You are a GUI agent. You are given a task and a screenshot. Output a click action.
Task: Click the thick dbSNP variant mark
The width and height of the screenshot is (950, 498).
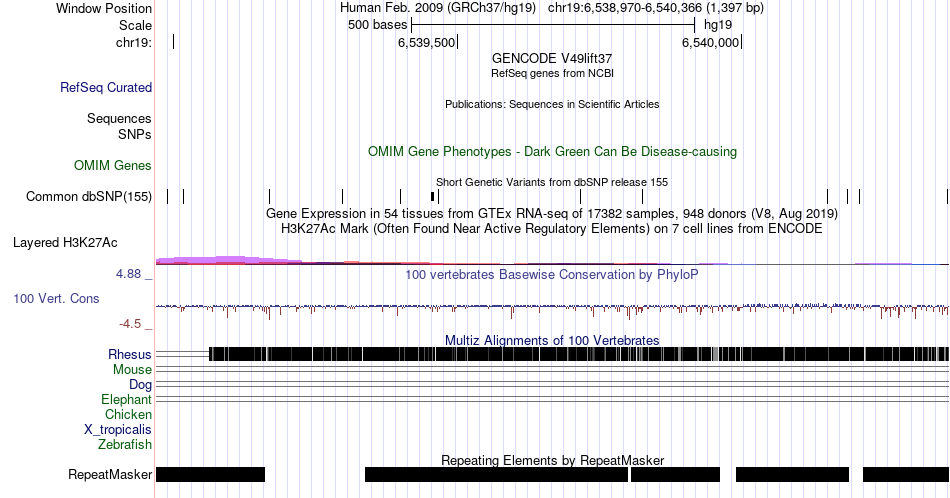click(433, 196)
